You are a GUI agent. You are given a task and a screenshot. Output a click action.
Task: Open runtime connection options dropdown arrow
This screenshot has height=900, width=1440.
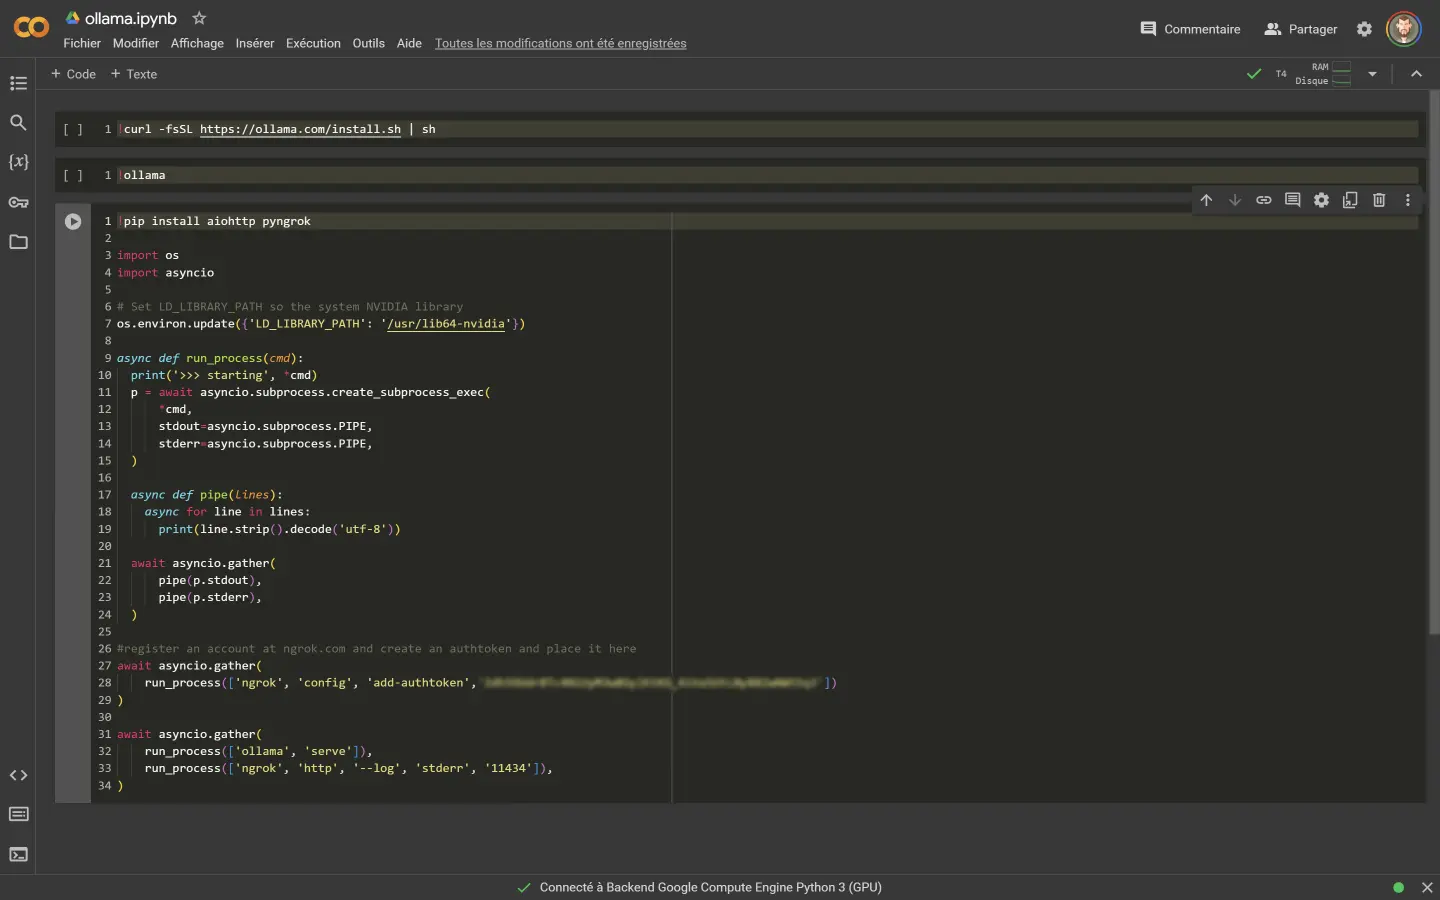pyautogui.click(x=1372, y=74)
